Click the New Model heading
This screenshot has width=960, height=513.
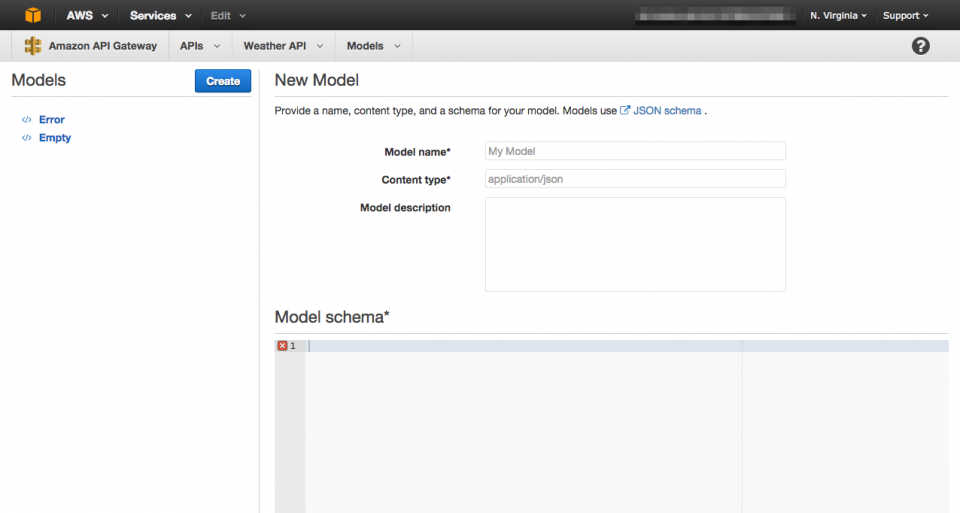[317, 80]
